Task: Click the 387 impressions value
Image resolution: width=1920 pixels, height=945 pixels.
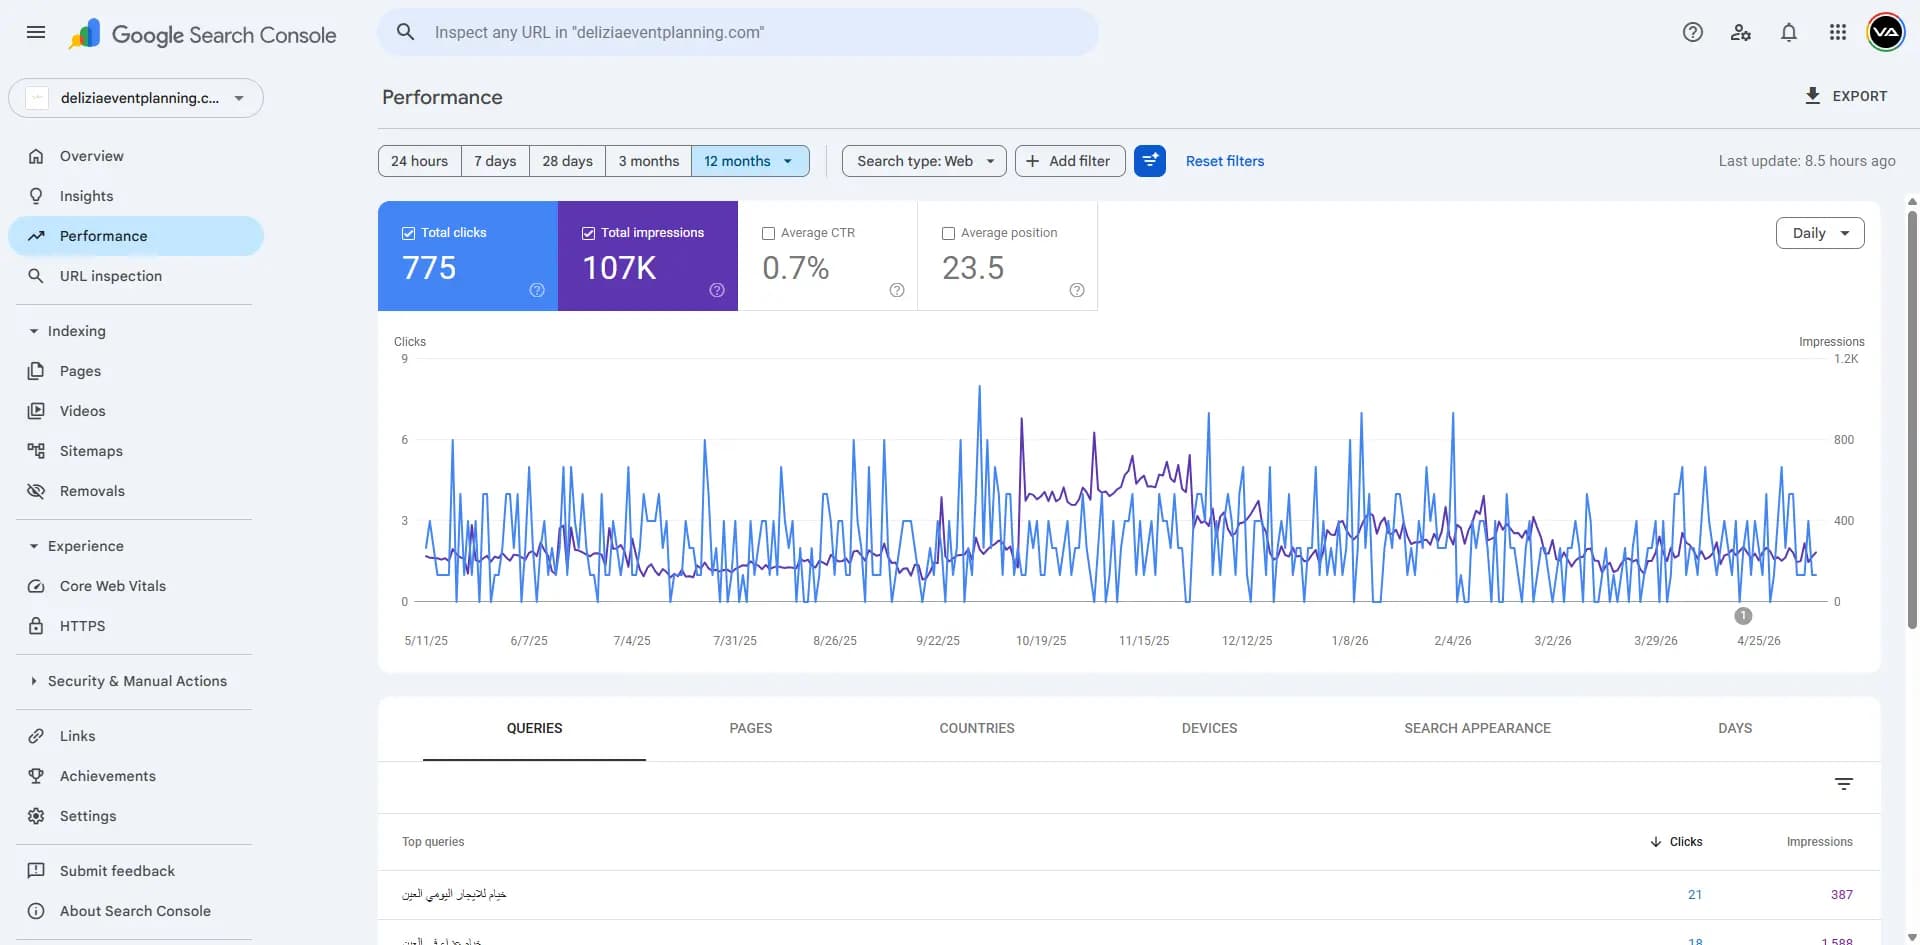Action: pos(1842,895)
